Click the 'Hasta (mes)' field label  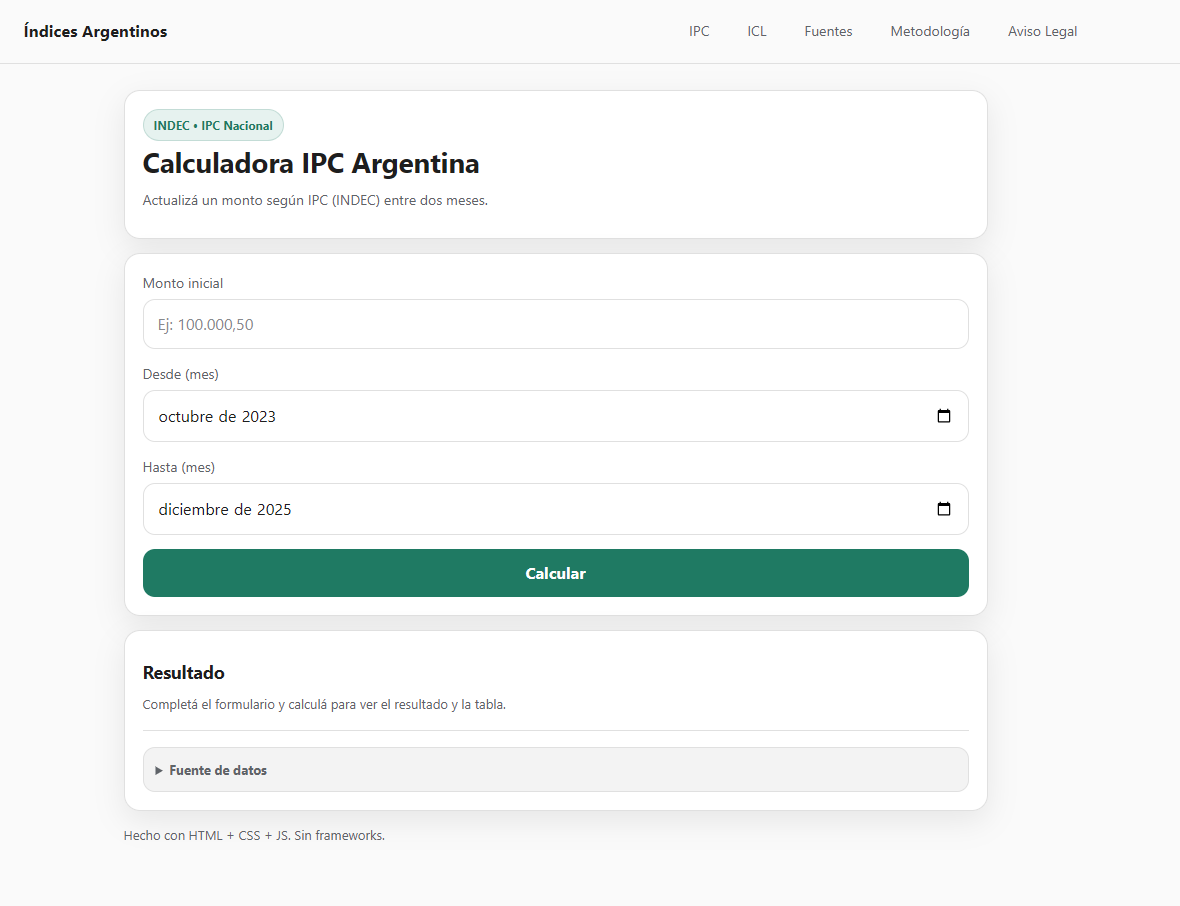coord(179,467)
